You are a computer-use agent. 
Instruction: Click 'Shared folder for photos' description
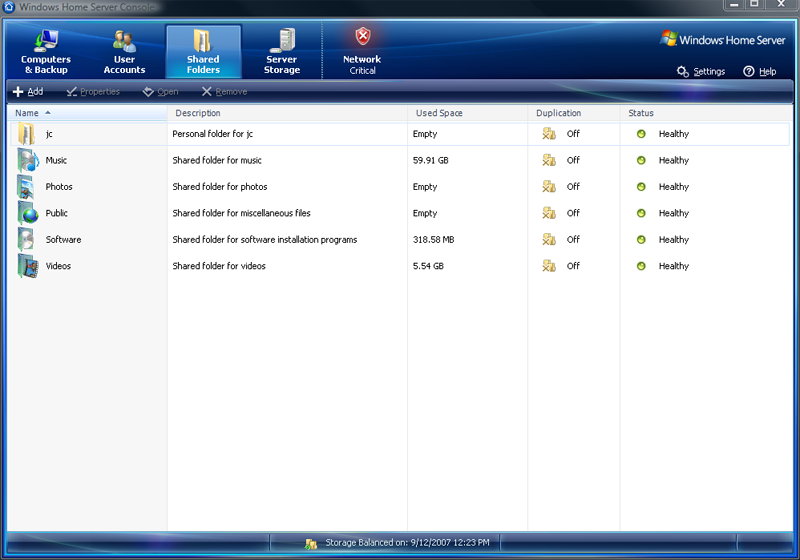pyautogui.click(x=220, y=187)
